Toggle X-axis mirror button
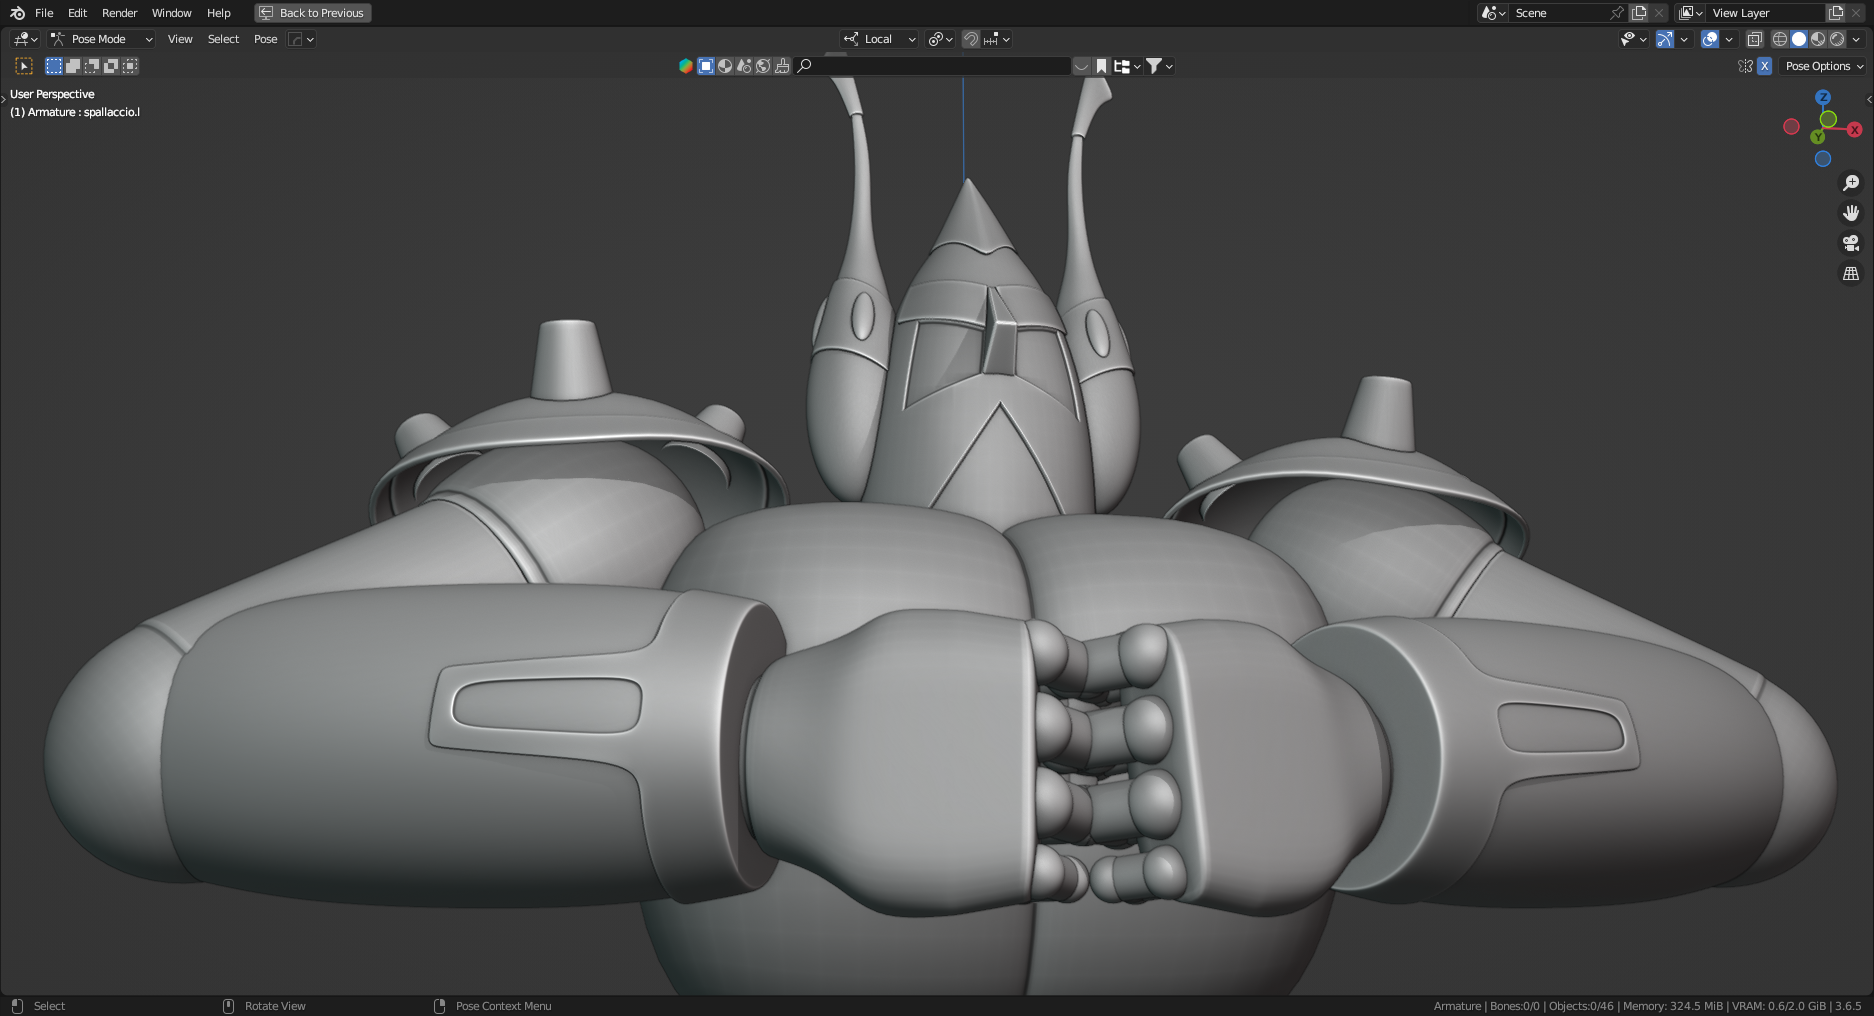Screen dimensions: 1874x1016 click(x=1764, y=66)
